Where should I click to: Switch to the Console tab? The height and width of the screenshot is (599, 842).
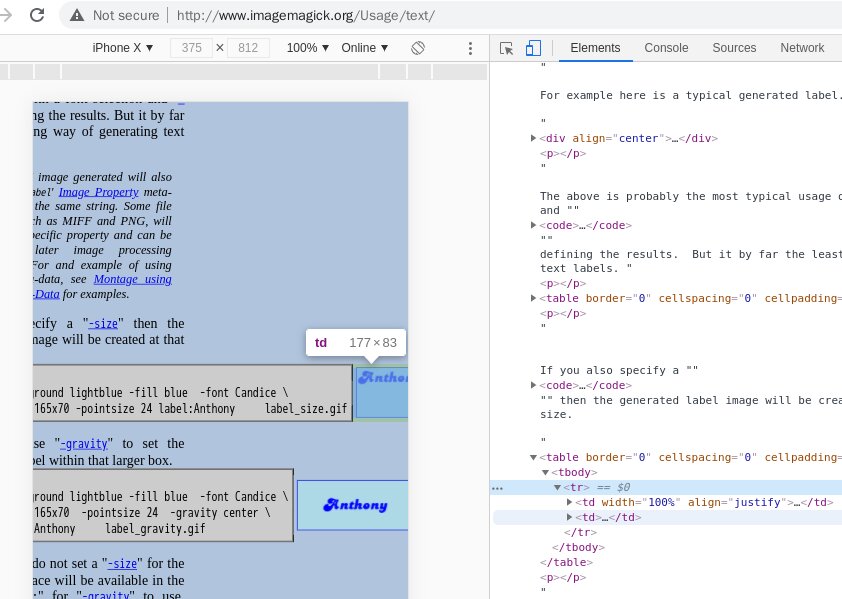coord(666,48)
